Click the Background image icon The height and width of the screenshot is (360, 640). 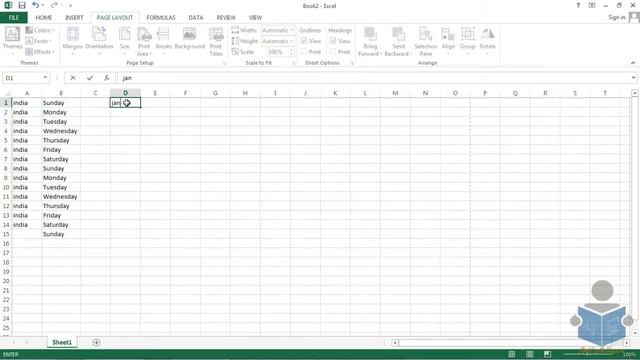click(189, 34)
